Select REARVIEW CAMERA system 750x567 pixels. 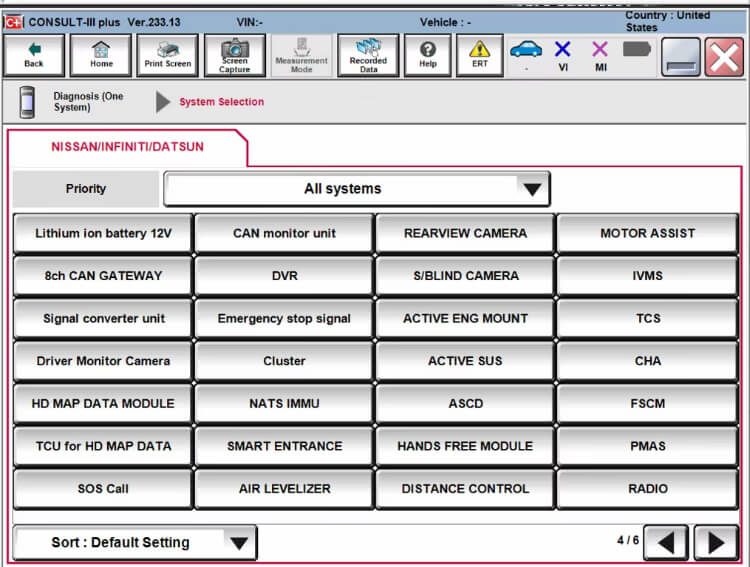point(465,233)
